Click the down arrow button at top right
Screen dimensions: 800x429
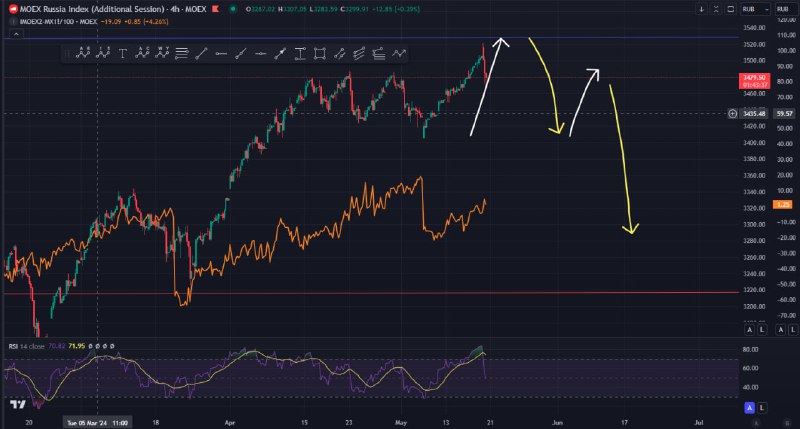coord(702,9)
